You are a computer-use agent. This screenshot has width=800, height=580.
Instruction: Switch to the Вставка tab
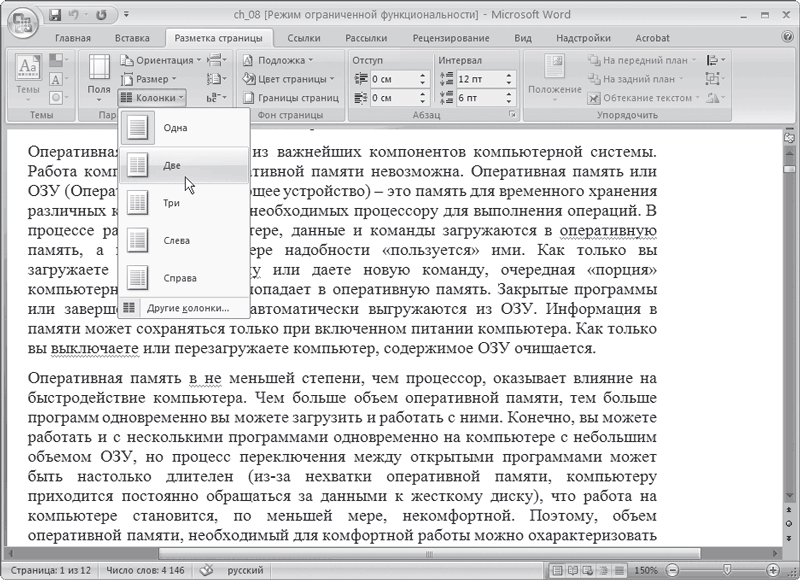[132, 37]
